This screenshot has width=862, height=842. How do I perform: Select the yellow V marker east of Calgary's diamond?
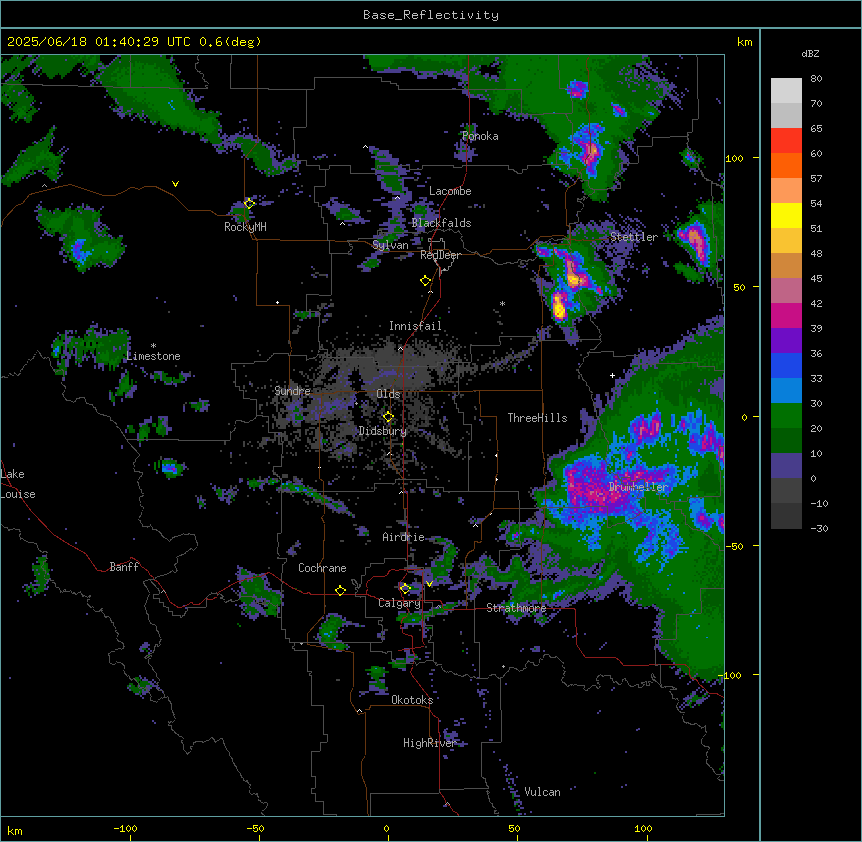pos(429,584)
